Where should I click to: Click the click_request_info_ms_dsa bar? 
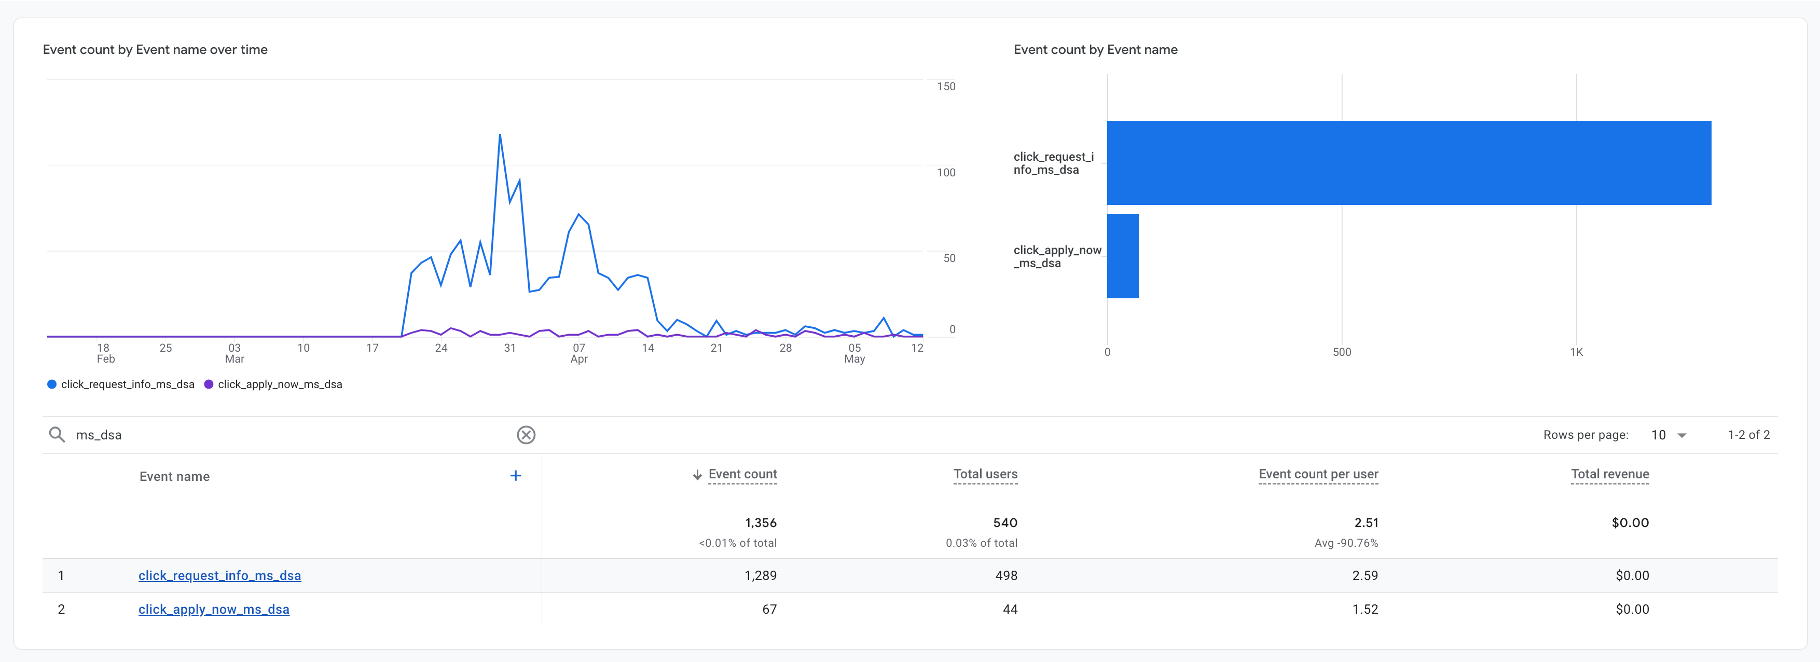pyautogui.click(x=1408, y=163)
